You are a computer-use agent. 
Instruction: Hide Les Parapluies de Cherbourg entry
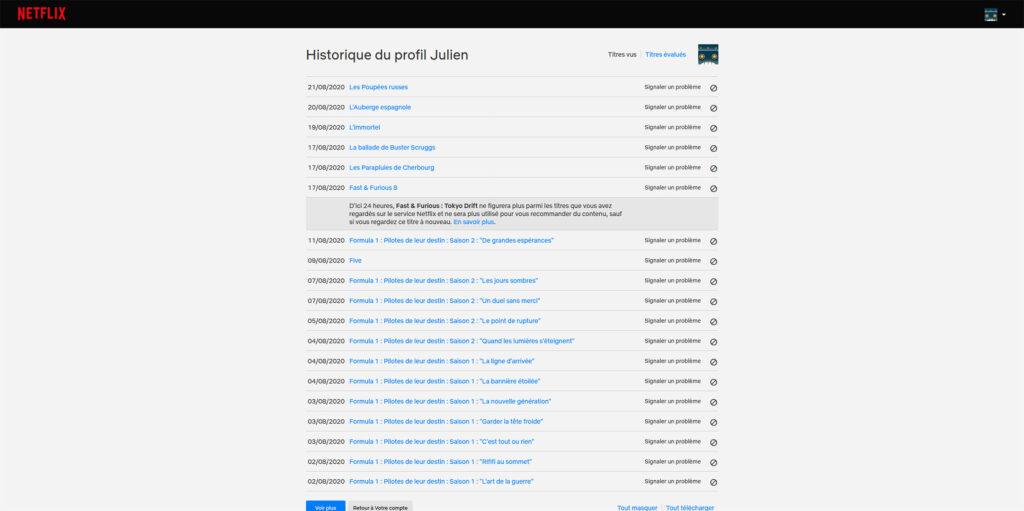point(713,168)
